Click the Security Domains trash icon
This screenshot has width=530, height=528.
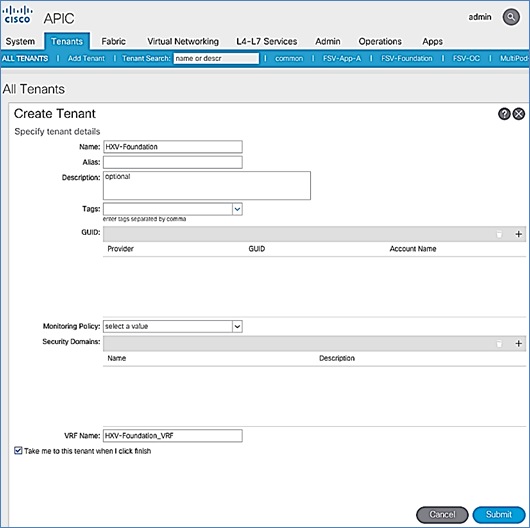click(x=499, y=343)
